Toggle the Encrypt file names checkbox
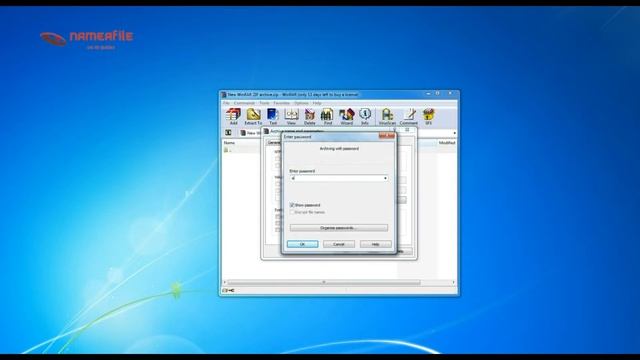The height and width of the screenshot is (360, 640). pos(292,212)
